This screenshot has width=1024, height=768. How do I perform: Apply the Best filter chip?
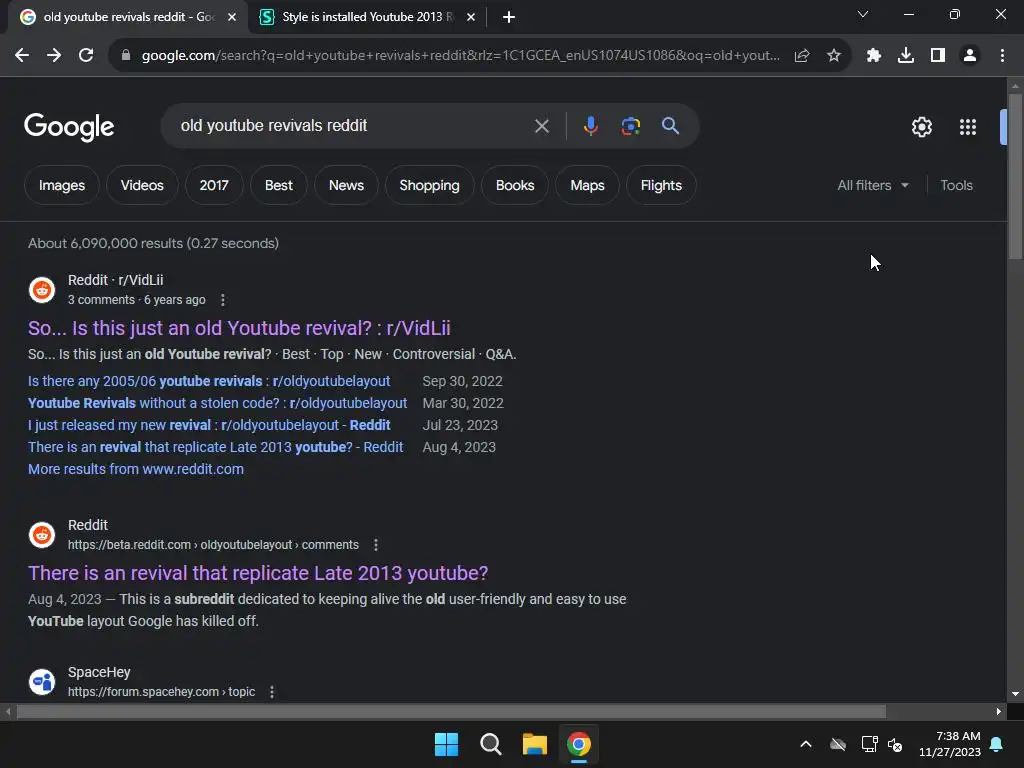click(278, 185)
